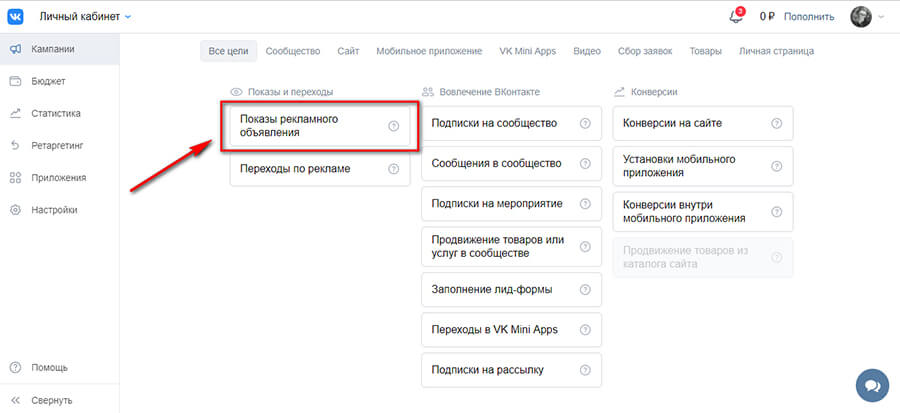Collapse the sidebar with Свернуть

pyautogui.click(x=50, y=400)
